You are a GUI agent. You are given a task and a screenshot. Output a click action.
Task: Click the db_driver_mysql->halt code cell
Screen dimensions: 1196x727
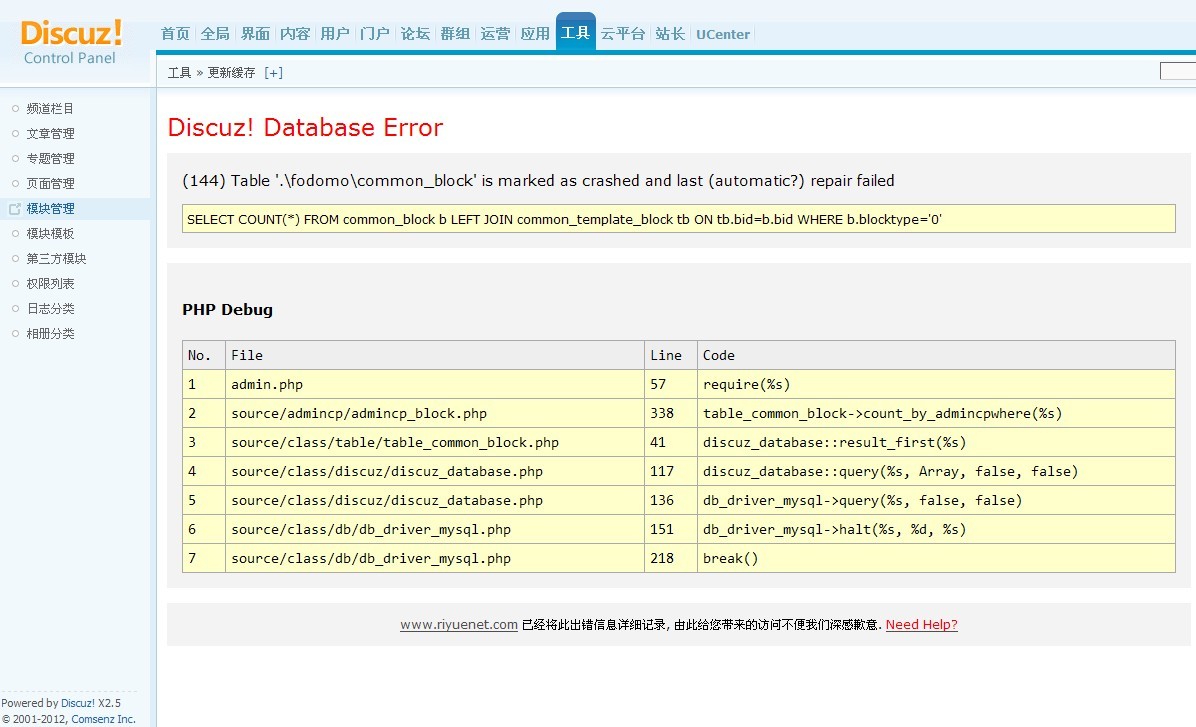[936, 529]
